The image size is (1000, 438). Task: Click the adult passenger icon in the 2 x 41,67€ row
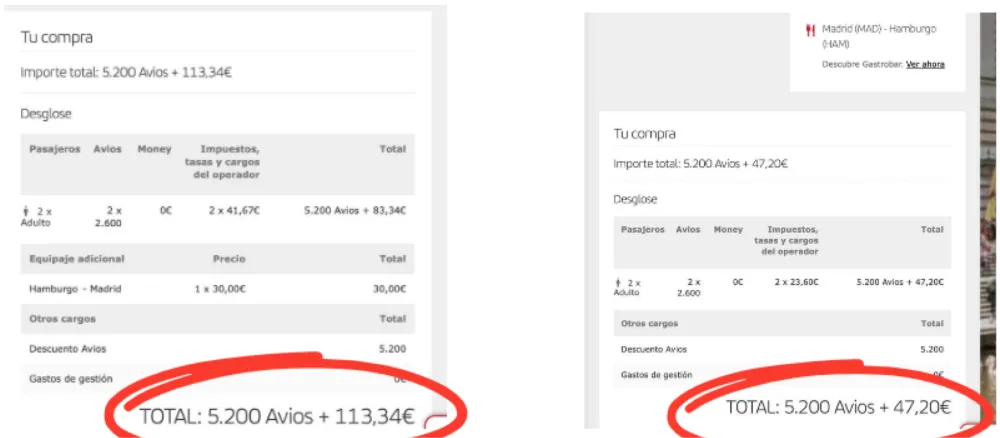(x=26, y=210)
